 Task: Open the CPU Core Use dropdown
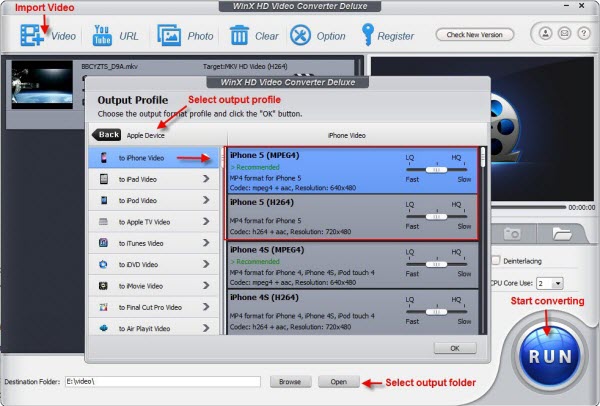pos(558,284)
